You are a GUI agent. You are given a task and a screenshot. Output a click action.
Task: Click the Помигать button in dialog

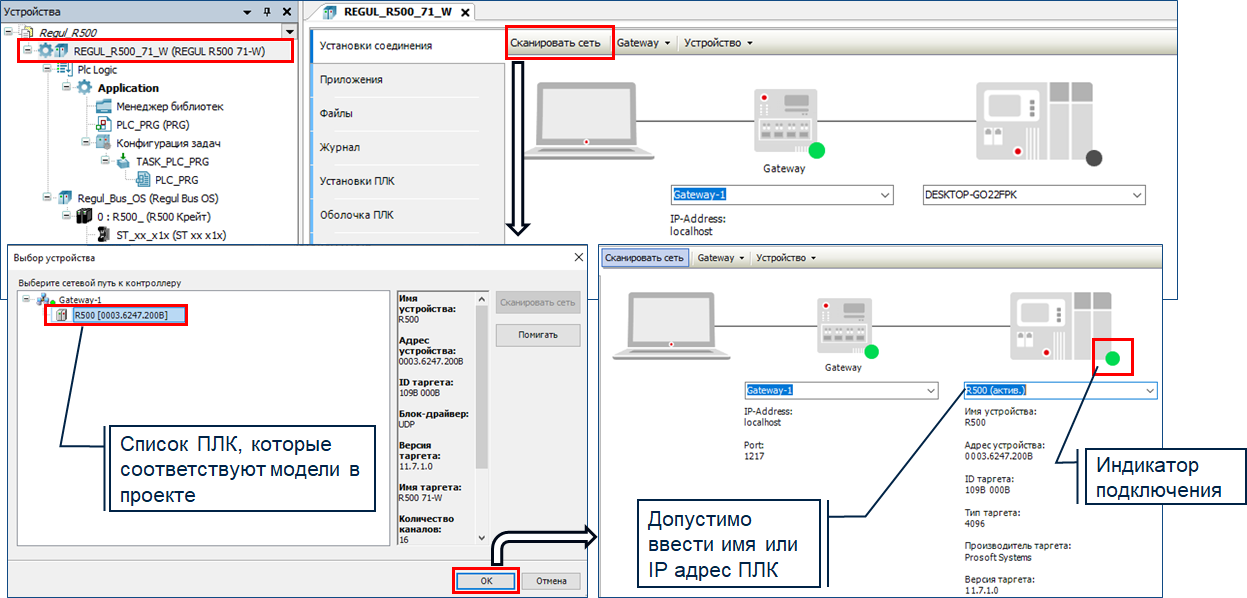(x=537, y=334)
